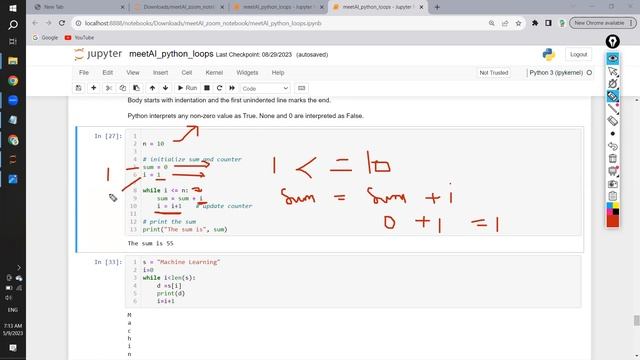Image resolution: width=640 pixels, height=360 pixels.
Task: Restart the kernel with the circular arrow
Action: (x=219, y=88)
